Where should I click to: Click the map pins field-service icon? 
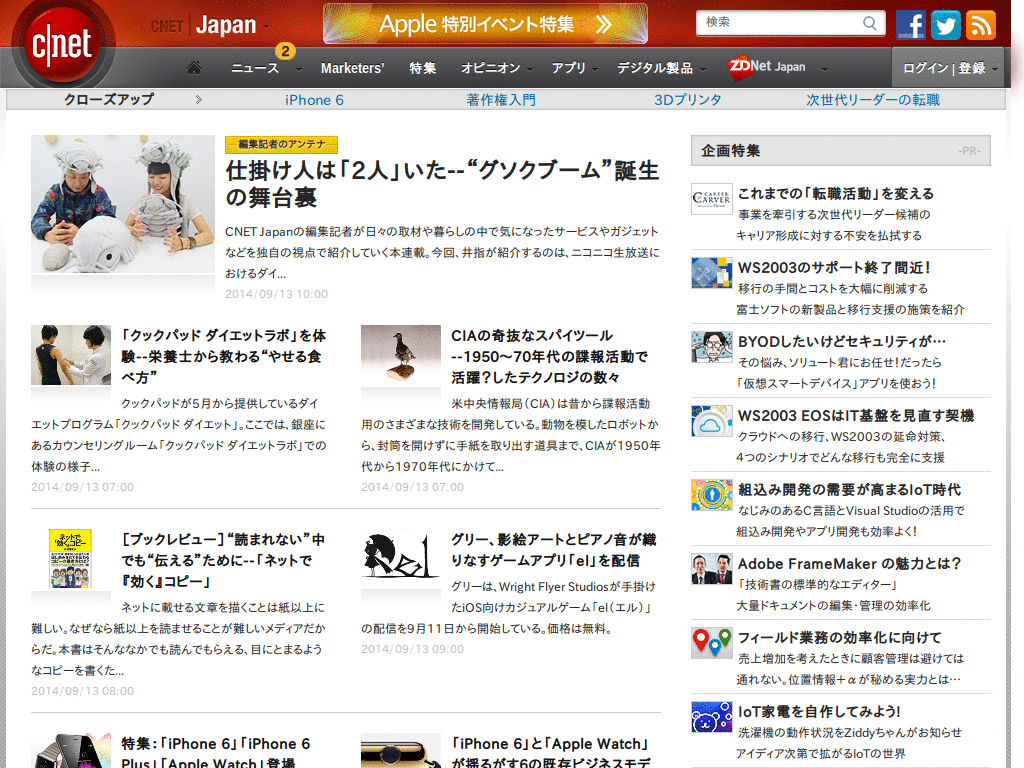(x=711, y=643)
